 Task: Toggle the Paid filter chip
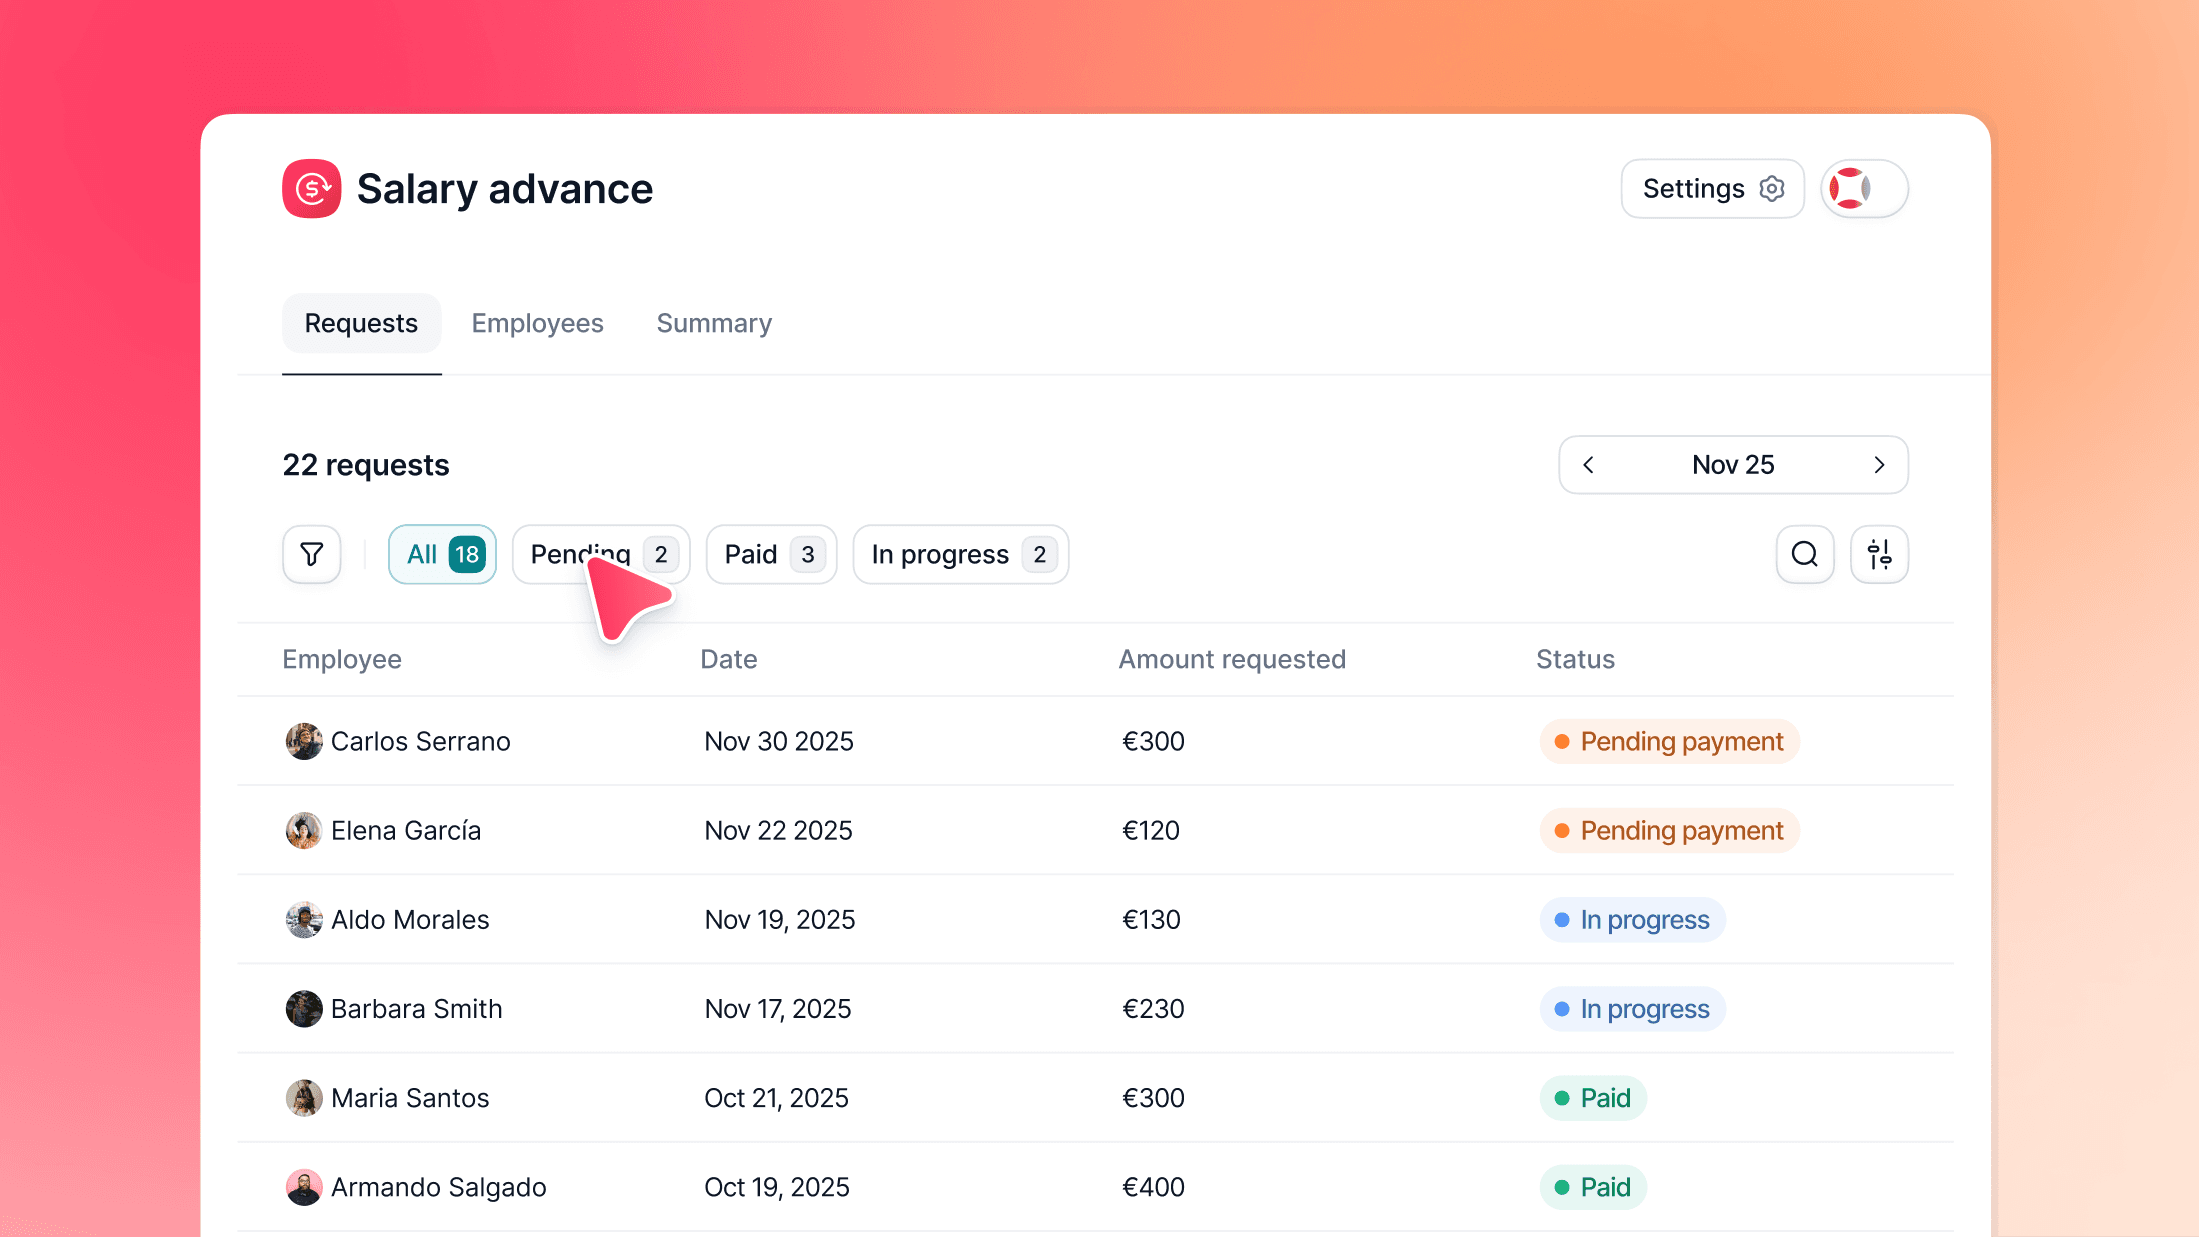pos(770,554)
